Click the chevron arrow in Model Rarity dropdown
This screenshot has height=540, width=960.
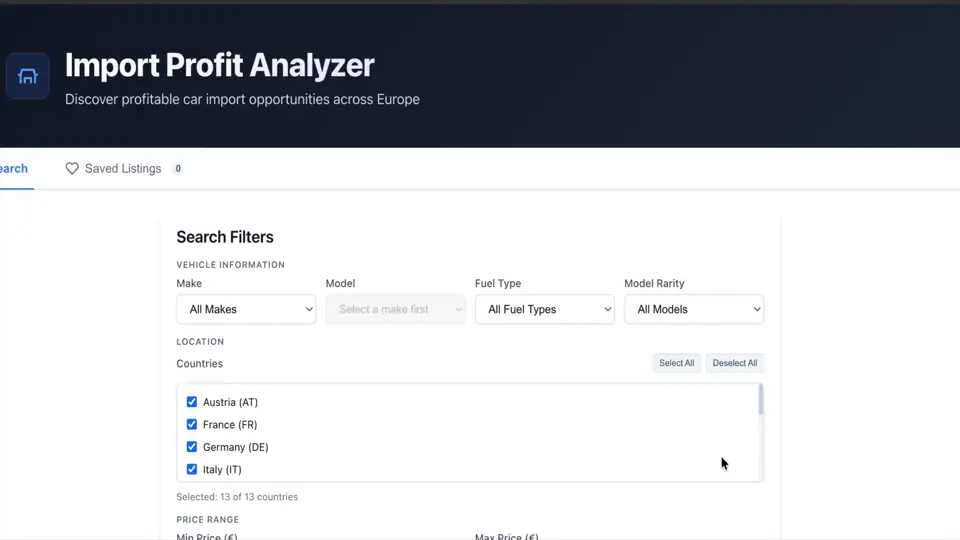[756, 310]
